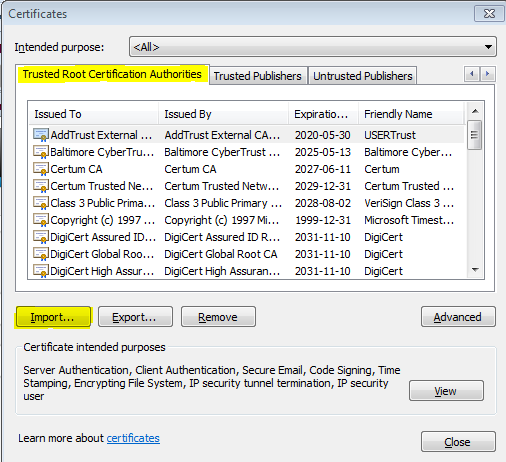Click the AddTrust External certificate icon
This screenshot has width=506, height=462.
pos(41,135)
